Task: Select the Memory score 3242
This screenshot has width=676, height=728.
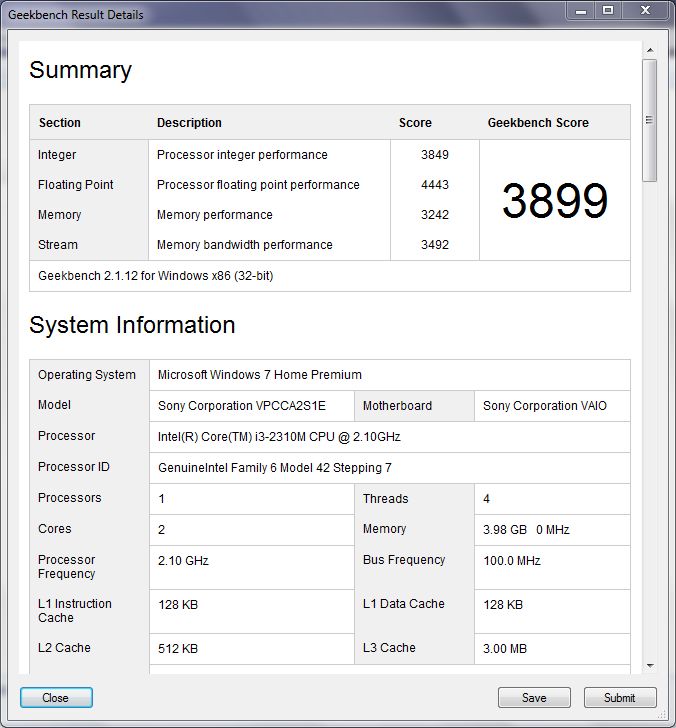Action: (435, 215)
